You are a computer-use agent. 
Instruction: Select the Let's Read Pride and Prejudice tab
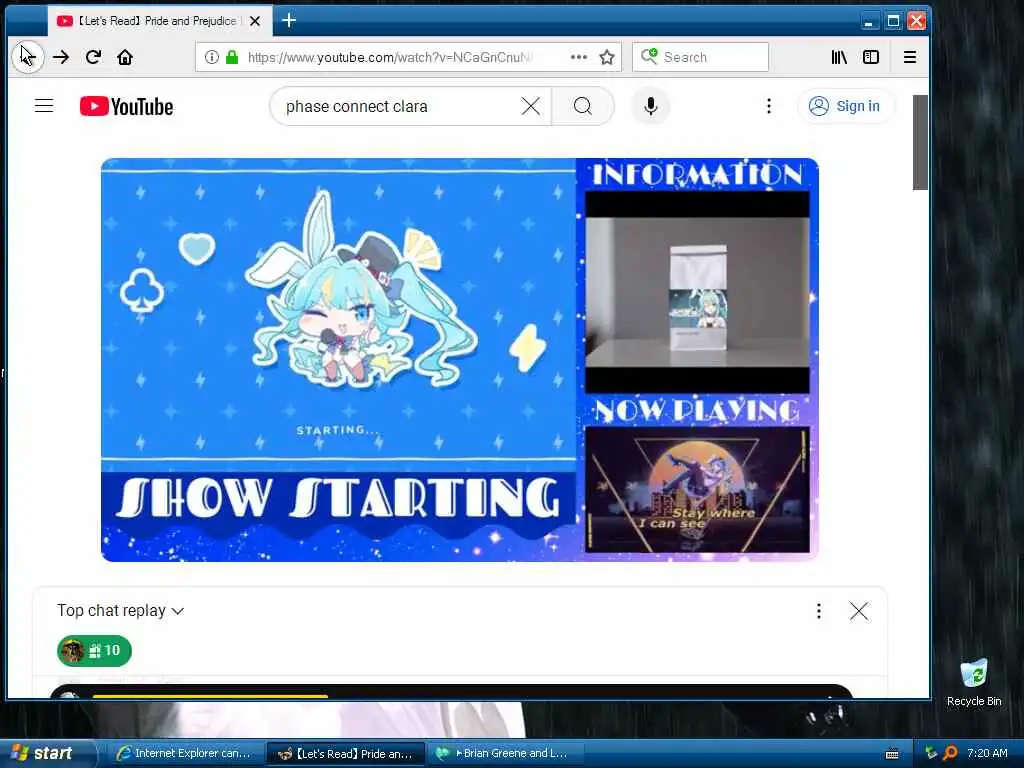tap(160, 21)
